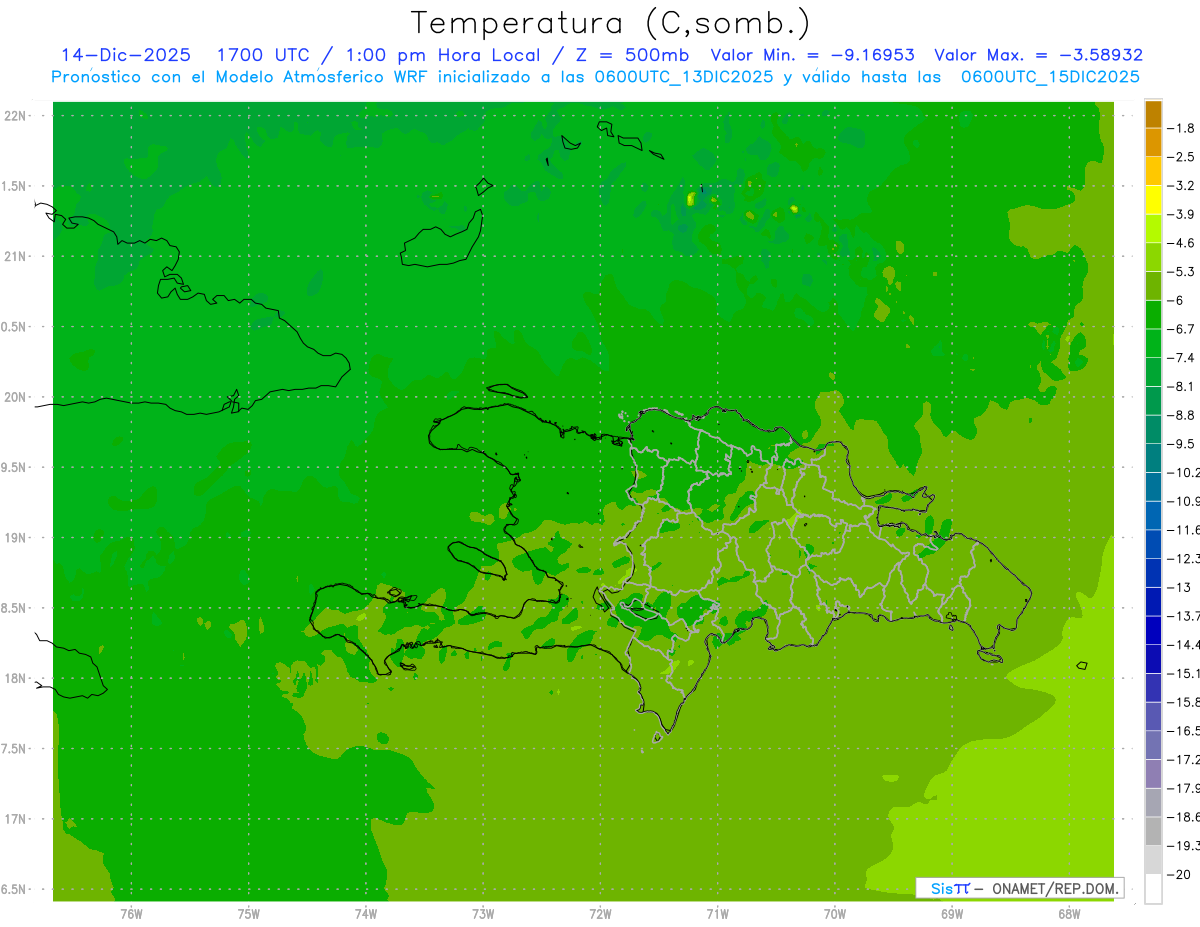This screenshot has width=1200, height=927.
Task: Click the '72W' longitude label
Action: click(600, 914)
